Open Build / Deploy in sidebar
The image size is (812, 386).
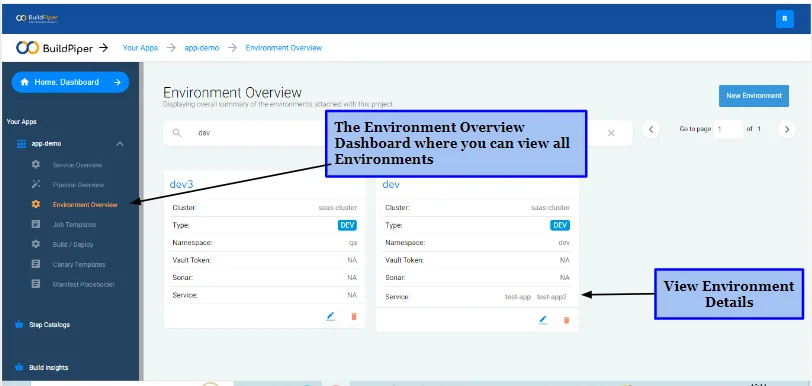click(x=73, y=245)
